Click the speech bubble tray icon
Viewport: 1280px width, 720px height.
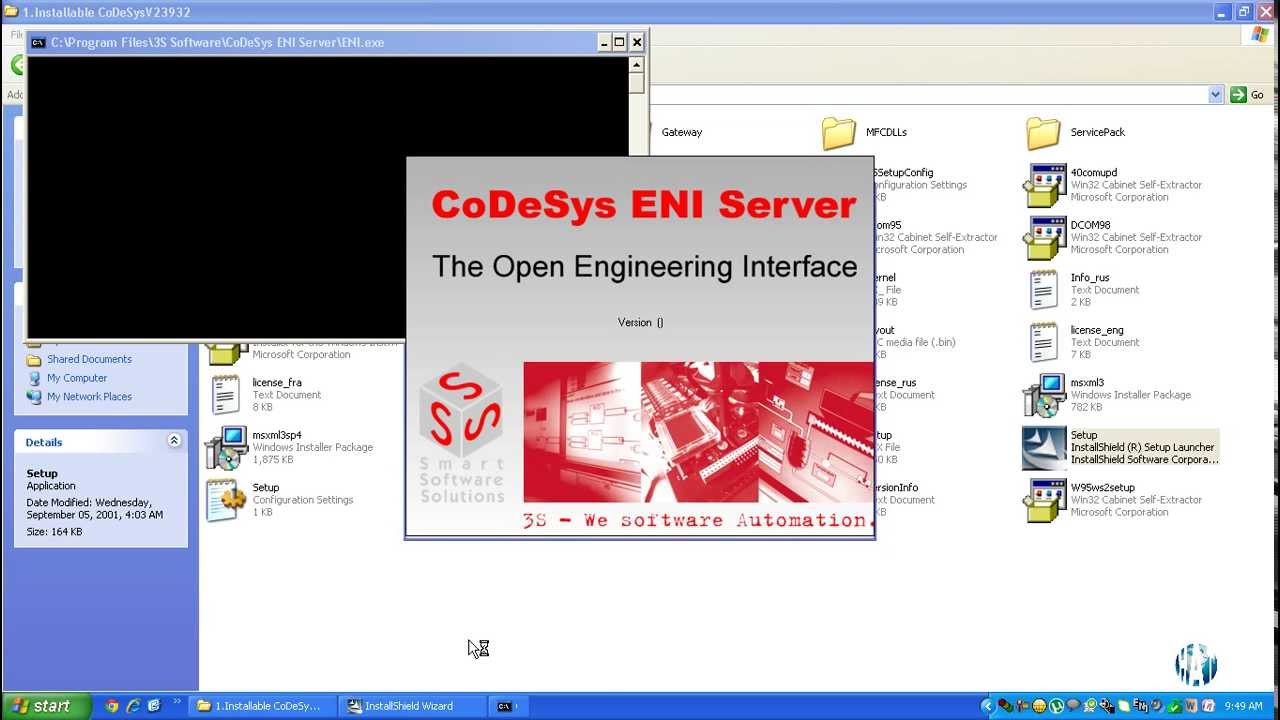(1073, 705)
